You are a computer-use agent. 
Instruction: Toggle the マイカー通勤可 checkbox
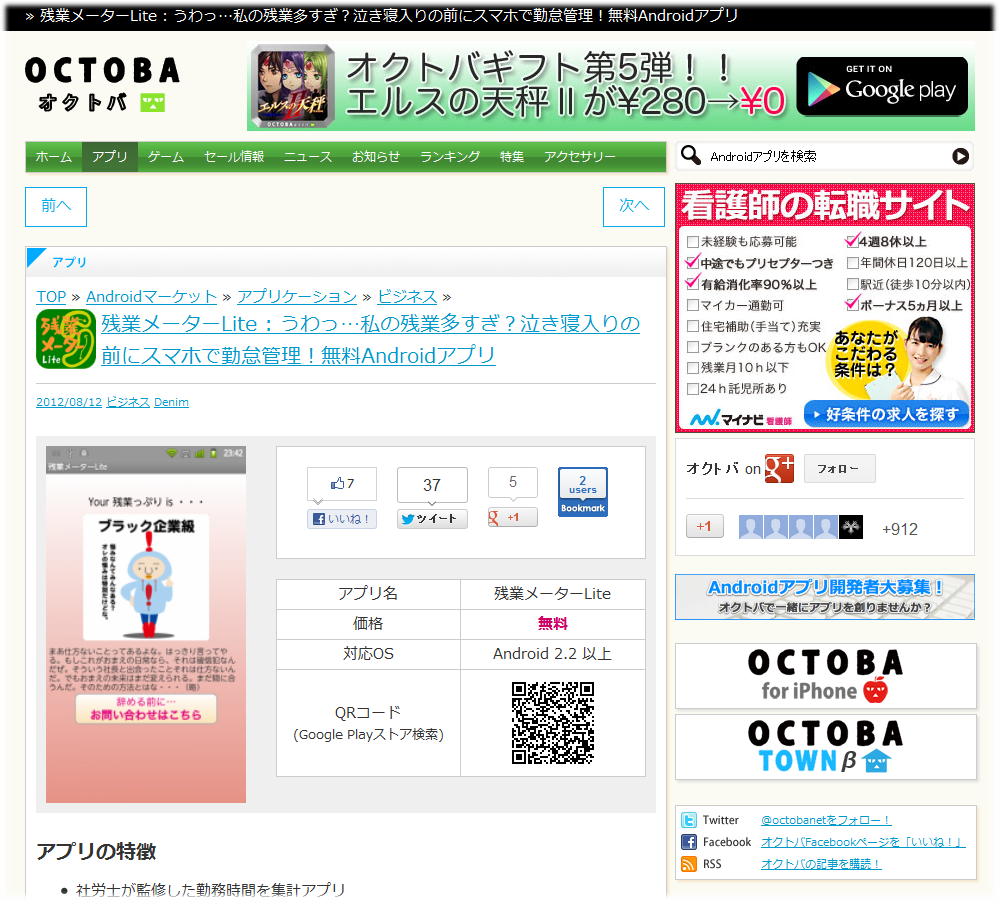coord(693,305)
